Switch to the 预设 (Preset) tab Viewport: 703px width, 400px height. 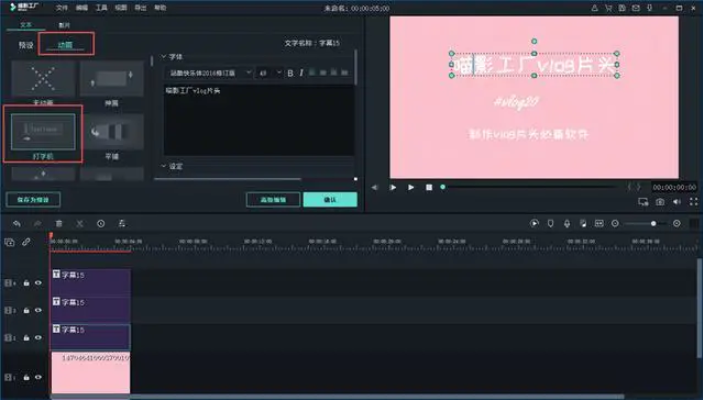26,44
